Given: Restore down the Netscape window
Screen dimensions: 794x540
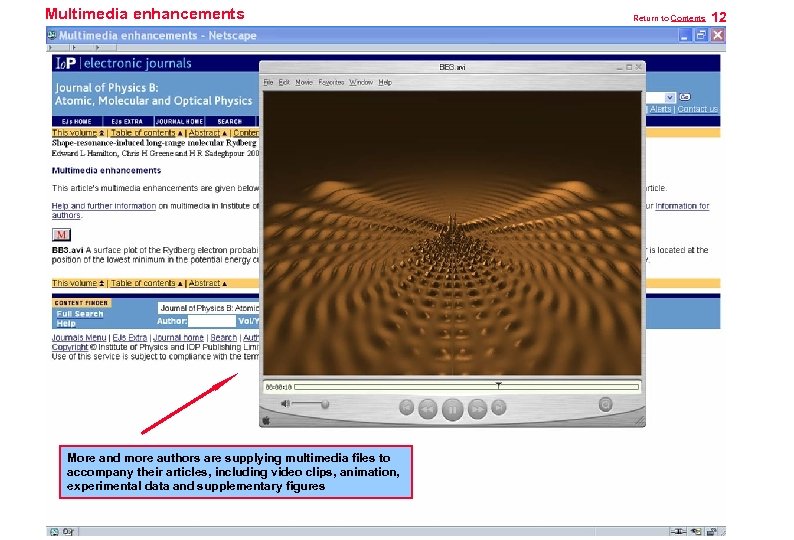Looking at the screenshot, I should (x=701, y=35).
